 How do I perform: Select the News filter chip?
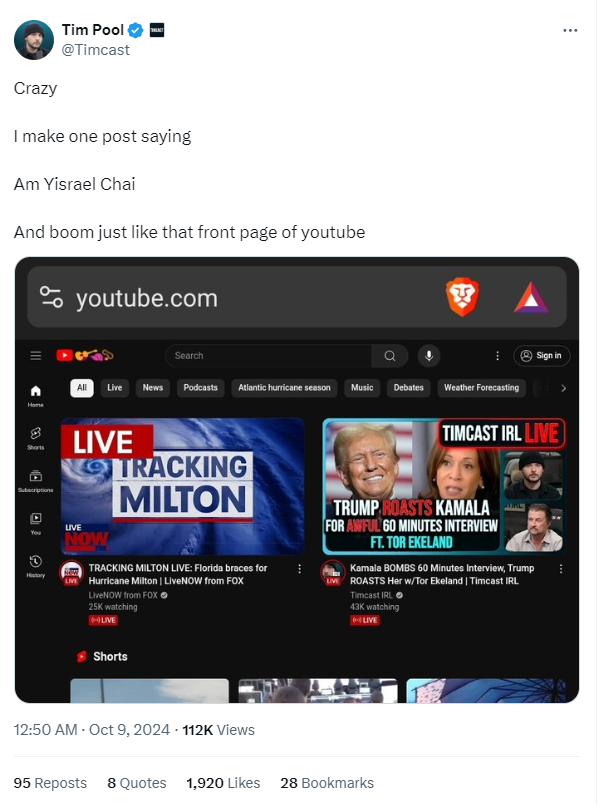153,388
